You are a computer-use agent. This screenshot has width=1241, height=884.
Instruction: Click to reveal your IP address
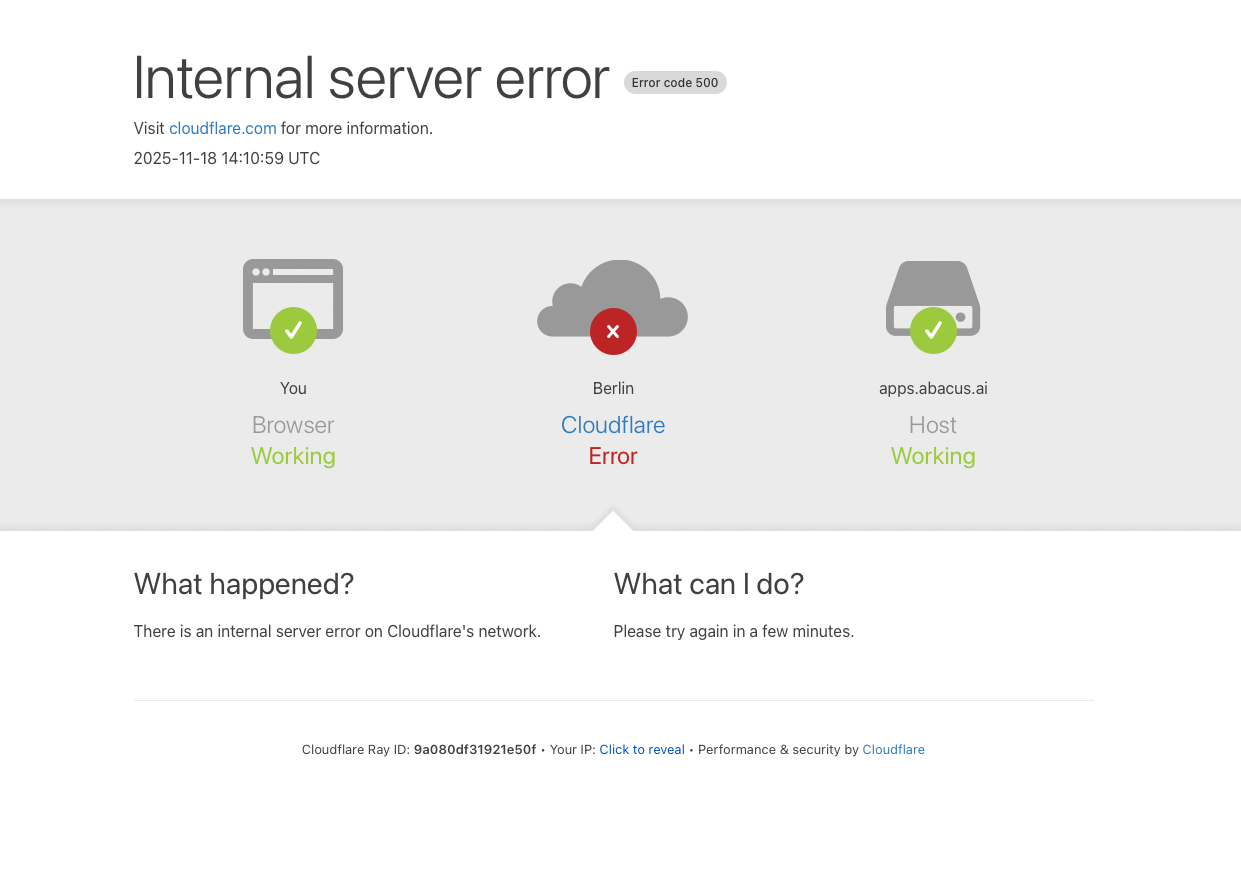click(x=642, y=750)
